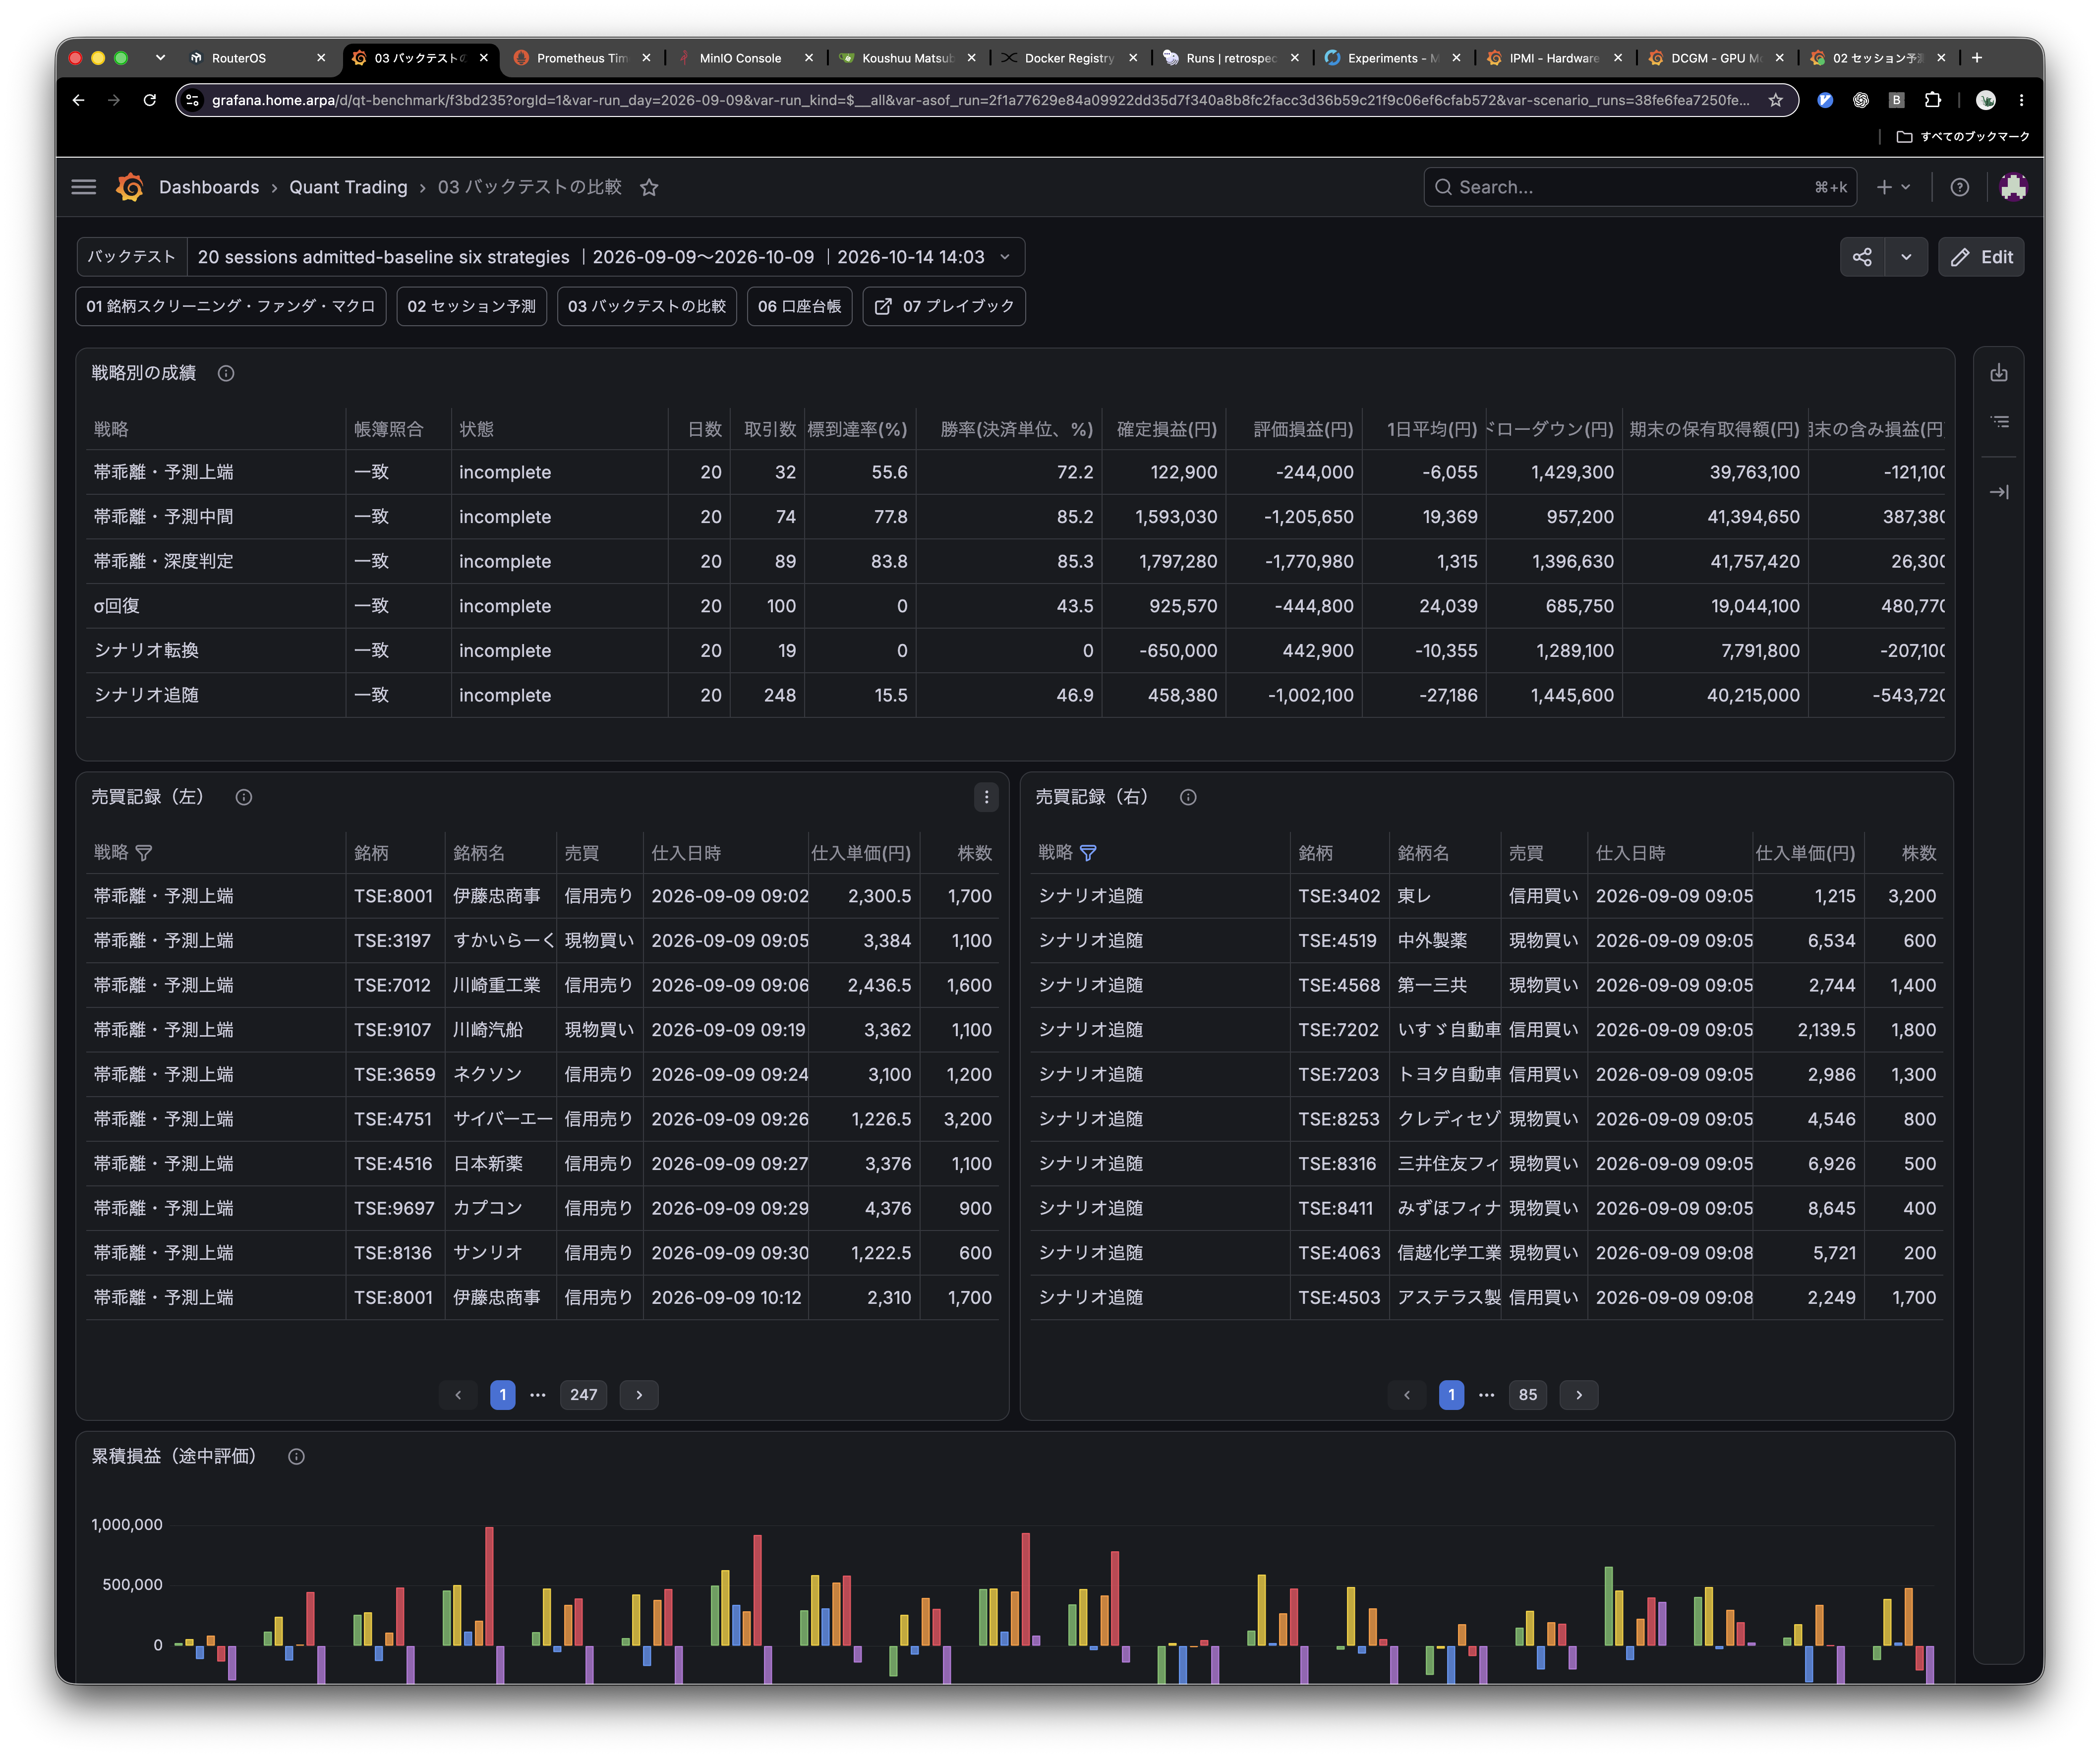Show info for 売買記録（右）panel
2100x1758 pixels.
point(1188,797)
